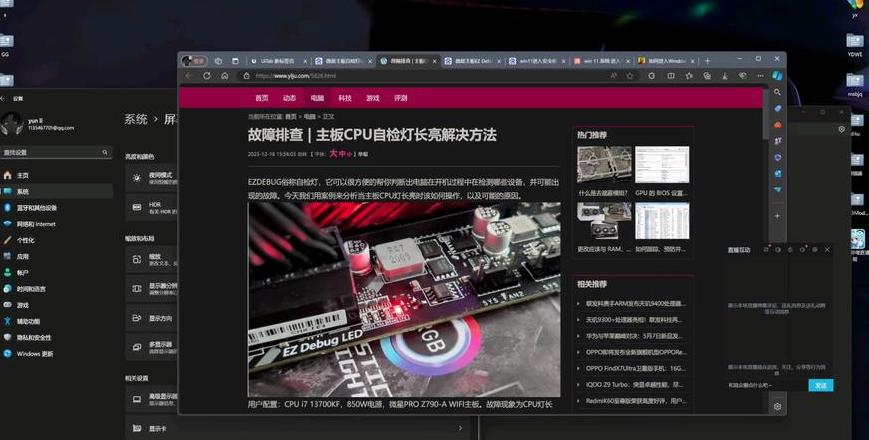This screenshot has height=440, width=869.
Task: Select 网络和 Internet in Settings sidebar
Action: click(x=57, y=224)
